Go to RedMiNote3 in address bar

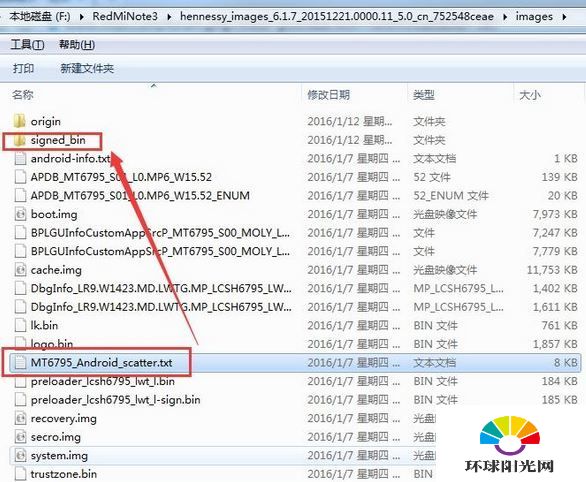[125, 16]
